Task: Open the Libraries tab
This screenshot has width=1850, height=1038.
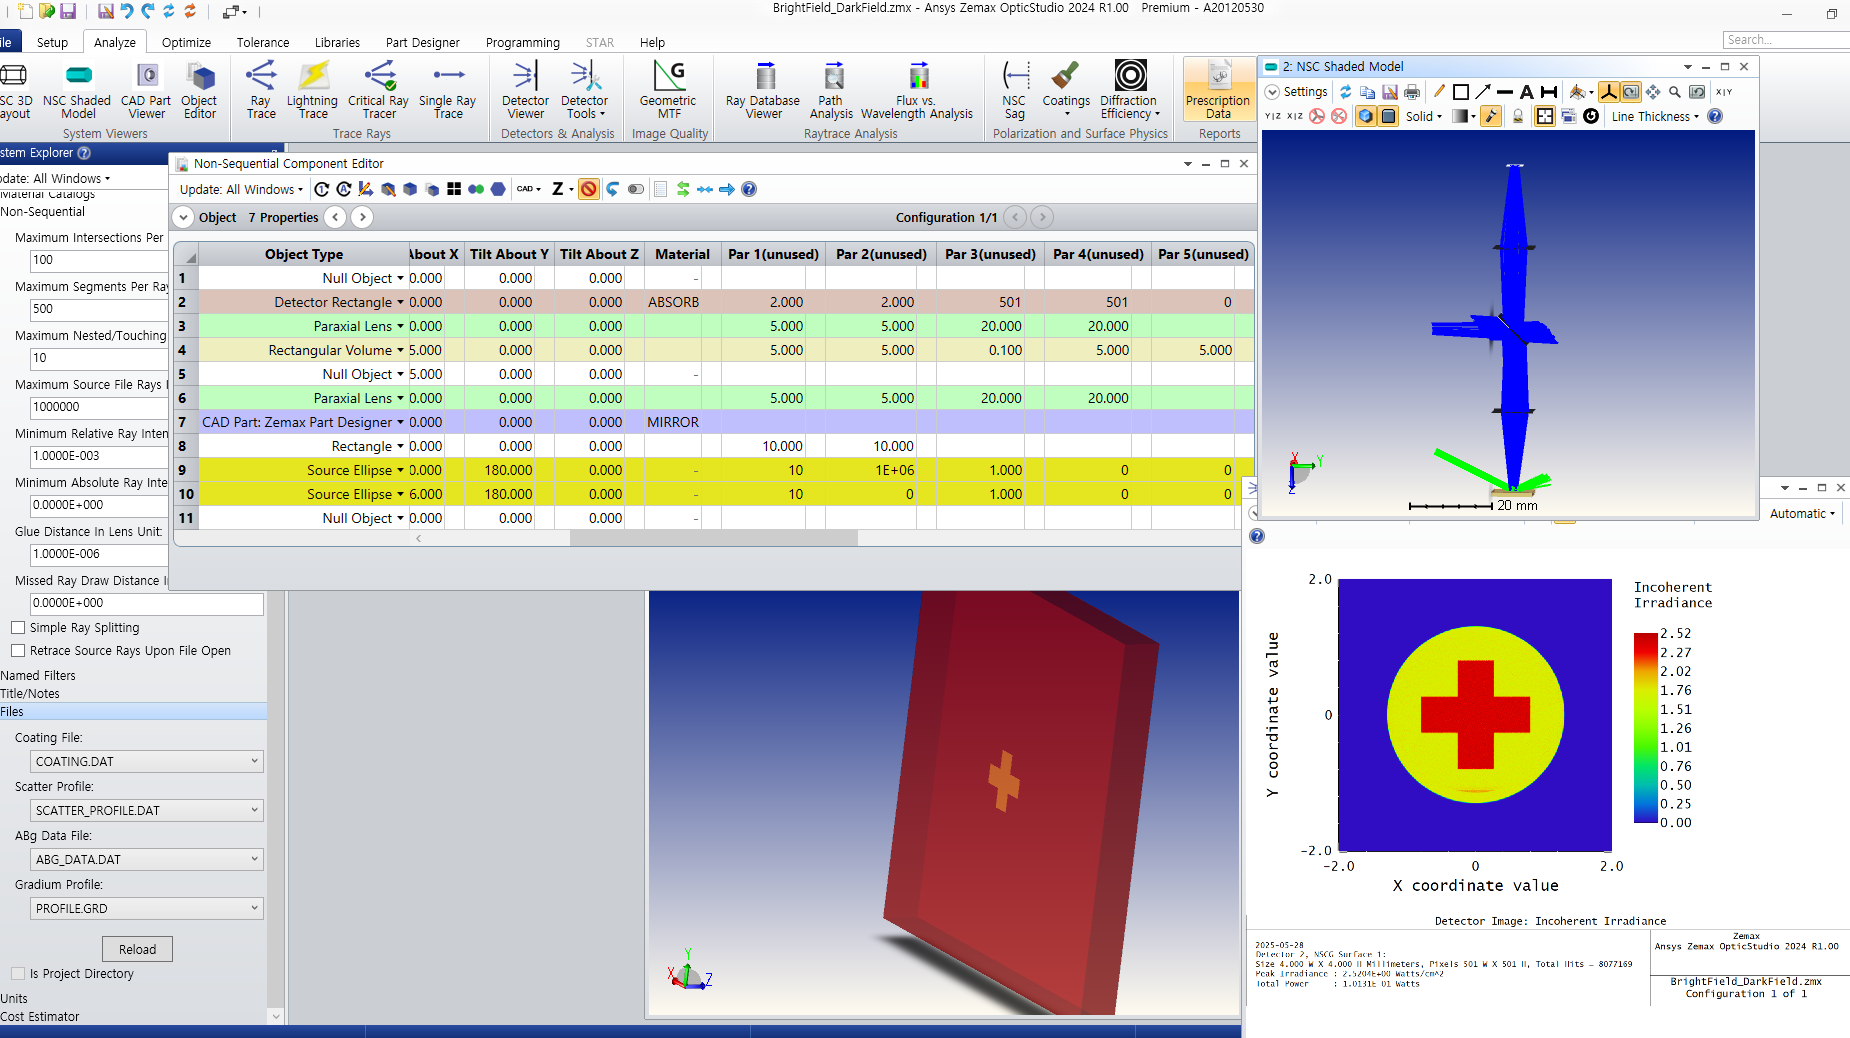Action: tap(337, 43)
